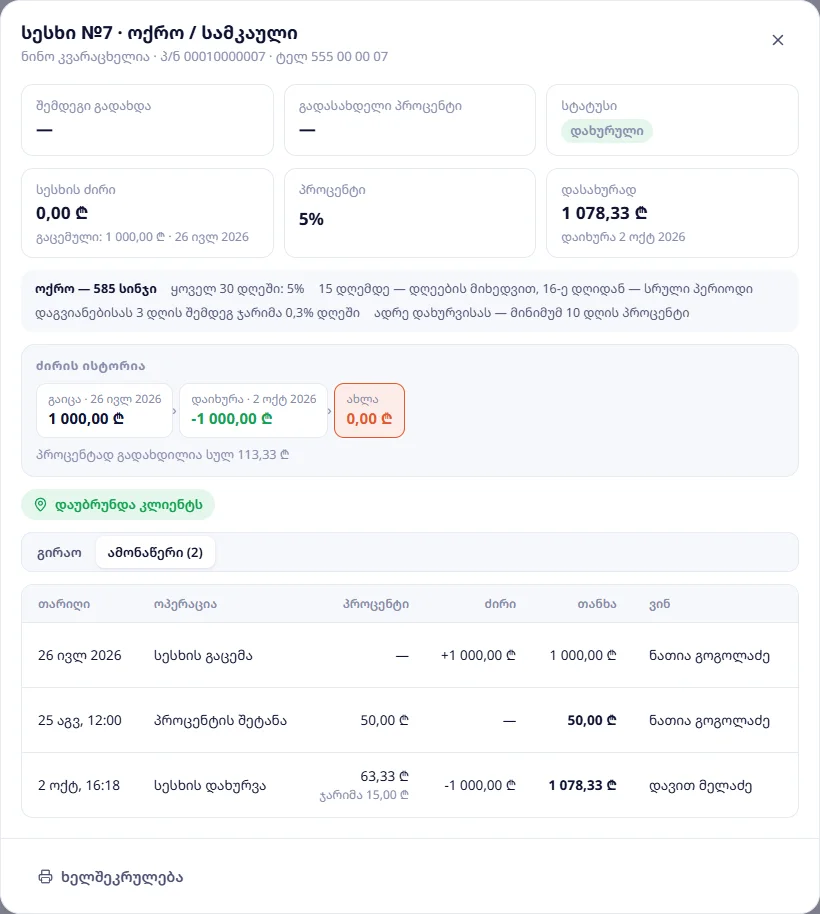This screenshot has width=820, height=914.
Task: Open the "გირაო" tab
Action: pyautogui.click(x=59, y=552)
